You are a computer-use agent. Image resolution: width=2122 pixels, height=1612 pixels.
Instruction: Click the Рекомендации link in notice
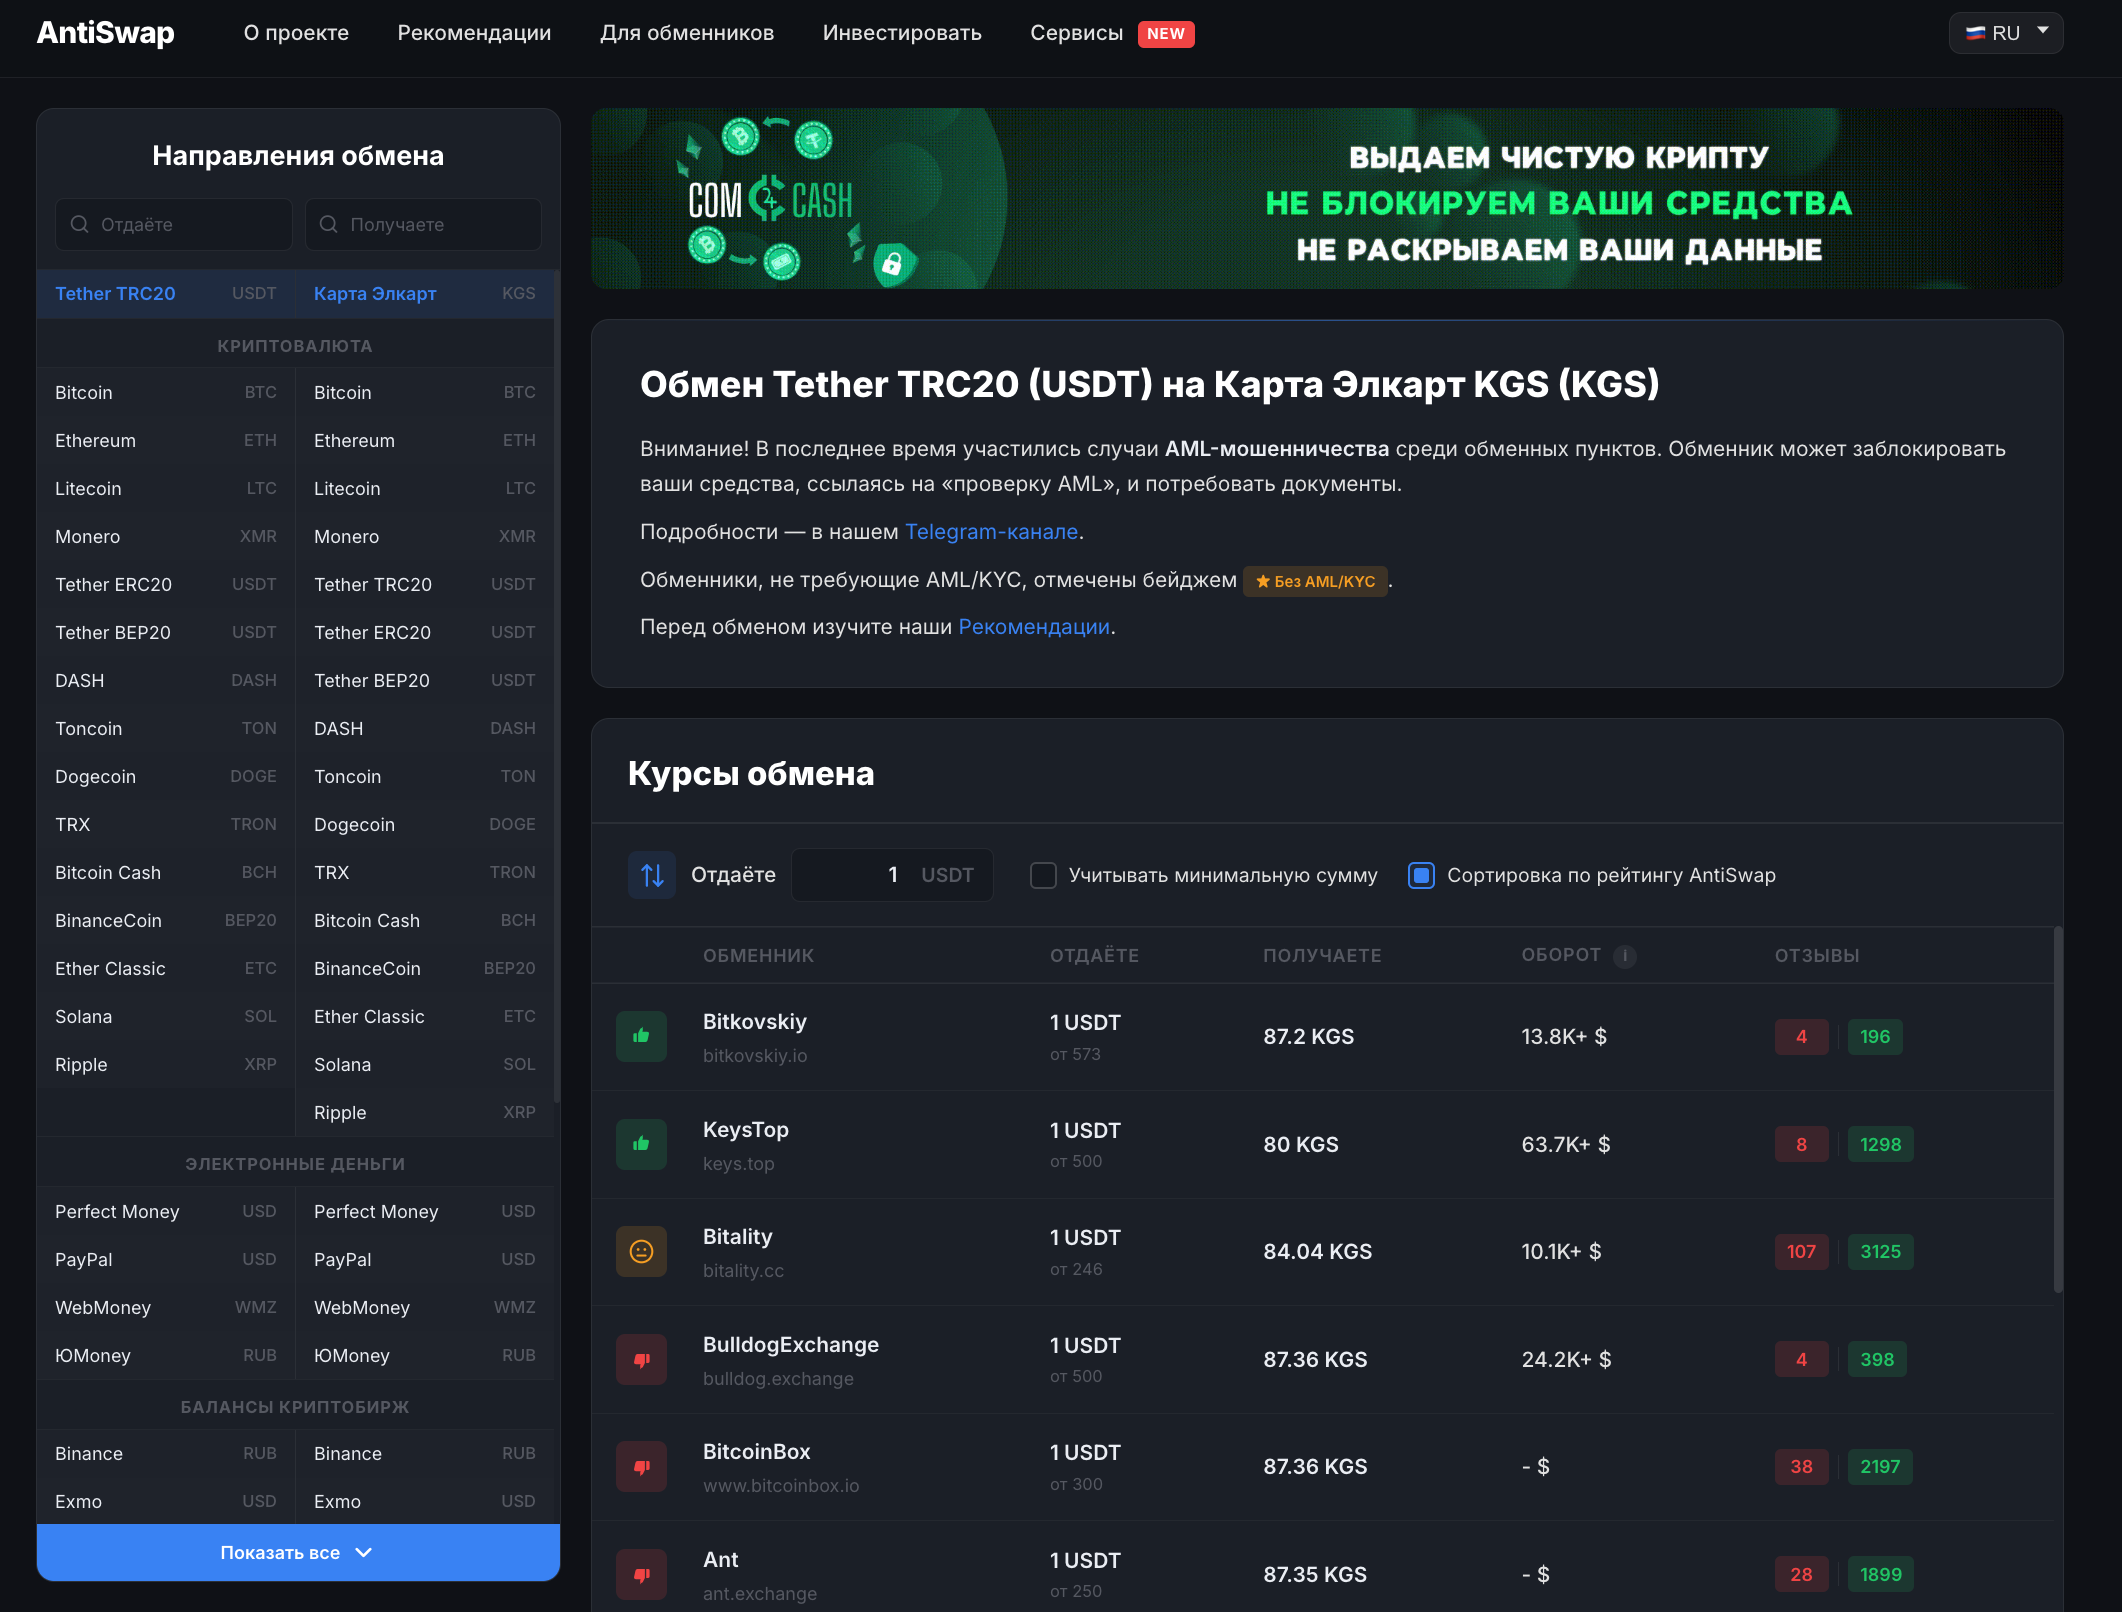1034,627
